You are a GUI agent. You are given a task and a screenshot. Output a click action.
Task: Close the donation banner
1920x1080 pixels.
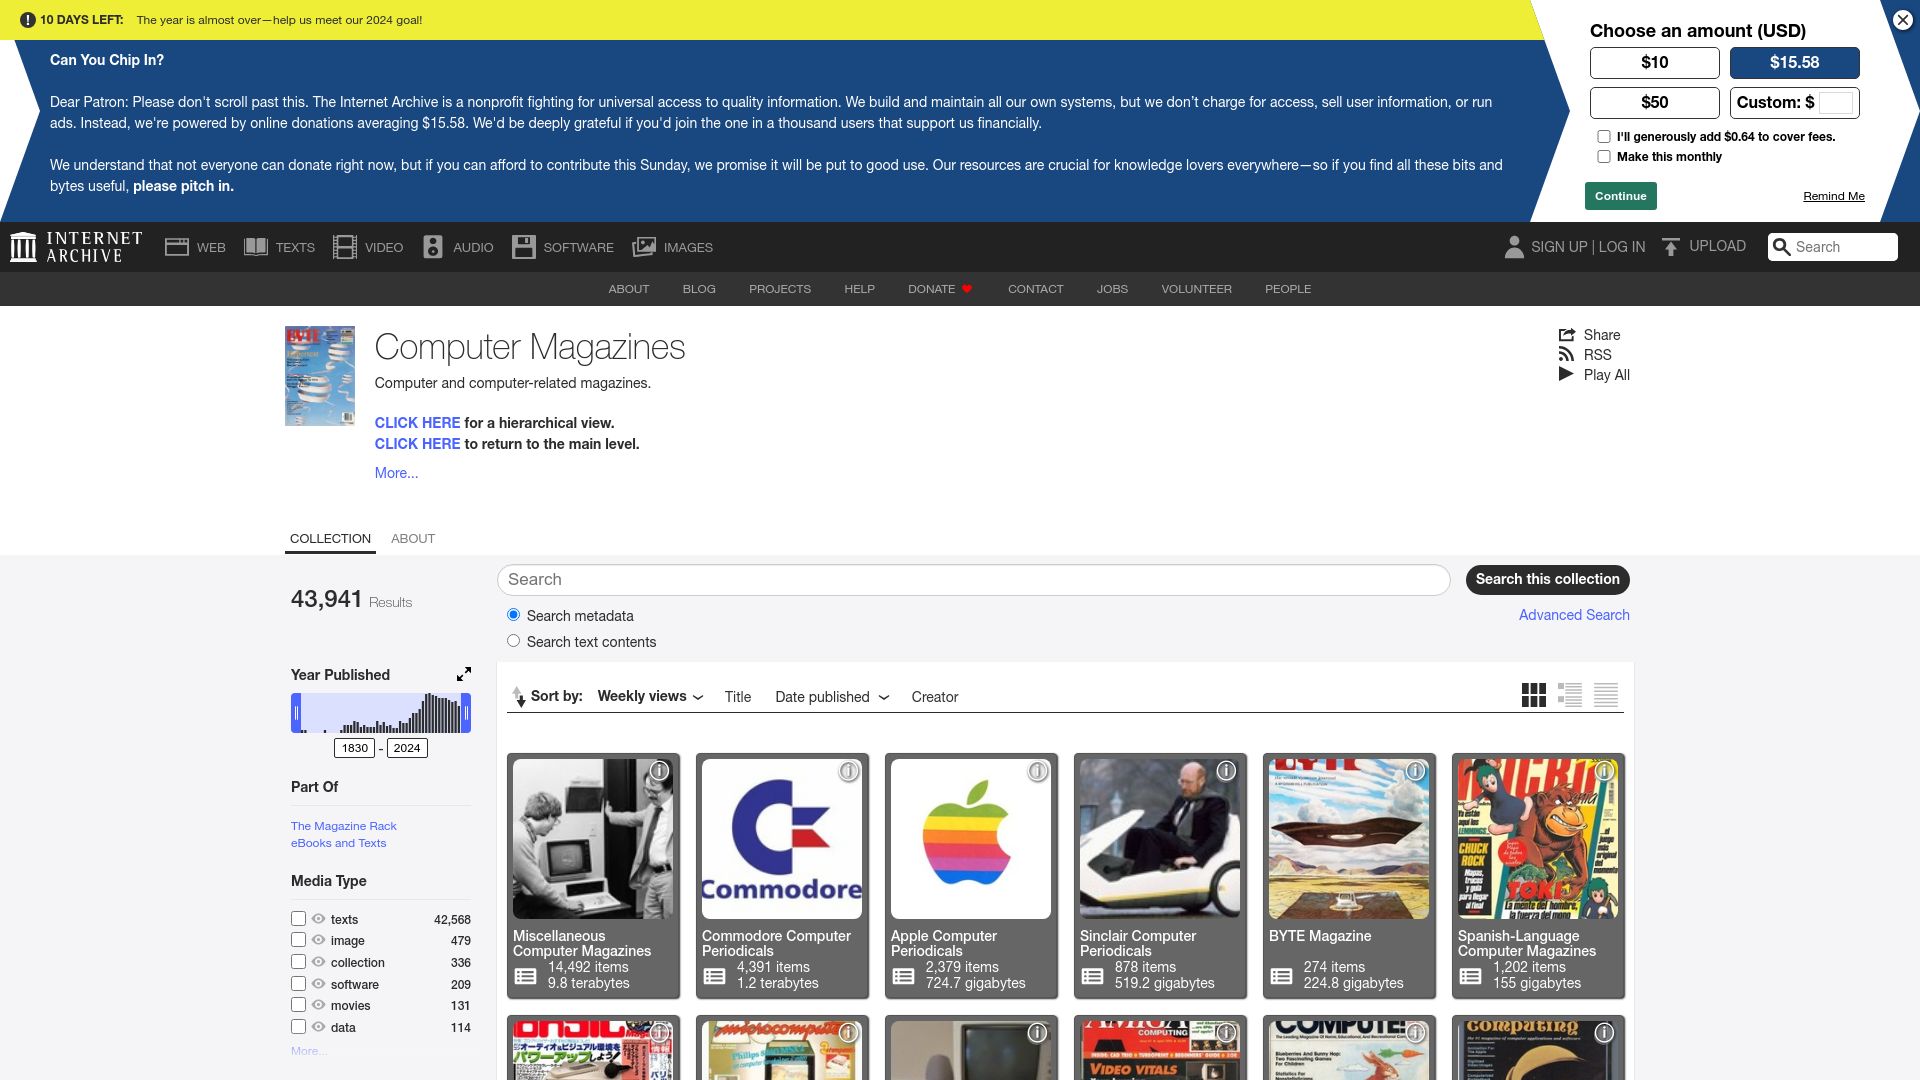[x=1903, y=20]
